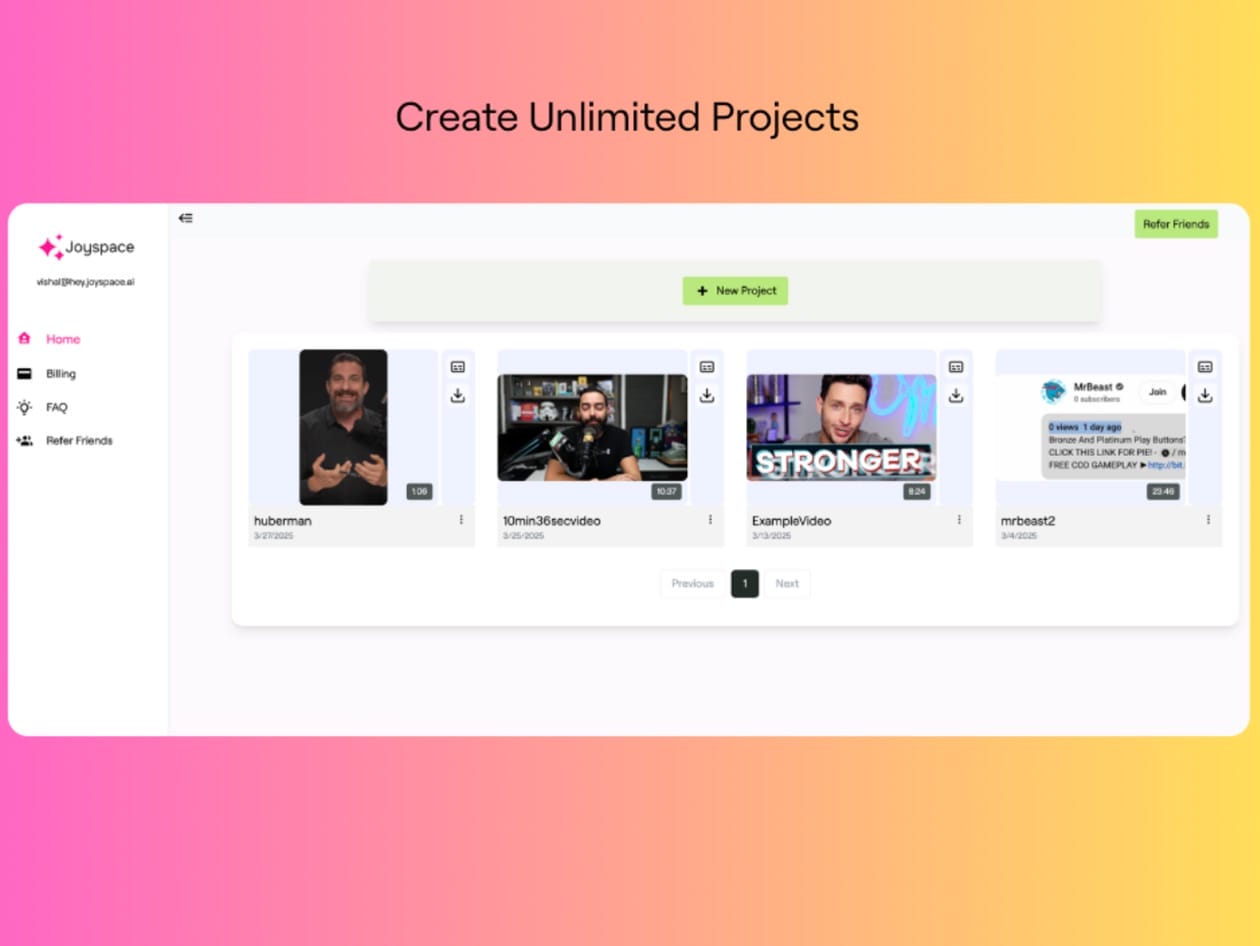1260x946 pixels.
Task: Collapse the sidebar with the menu toggle icon
Action: [x=185, y=218]
